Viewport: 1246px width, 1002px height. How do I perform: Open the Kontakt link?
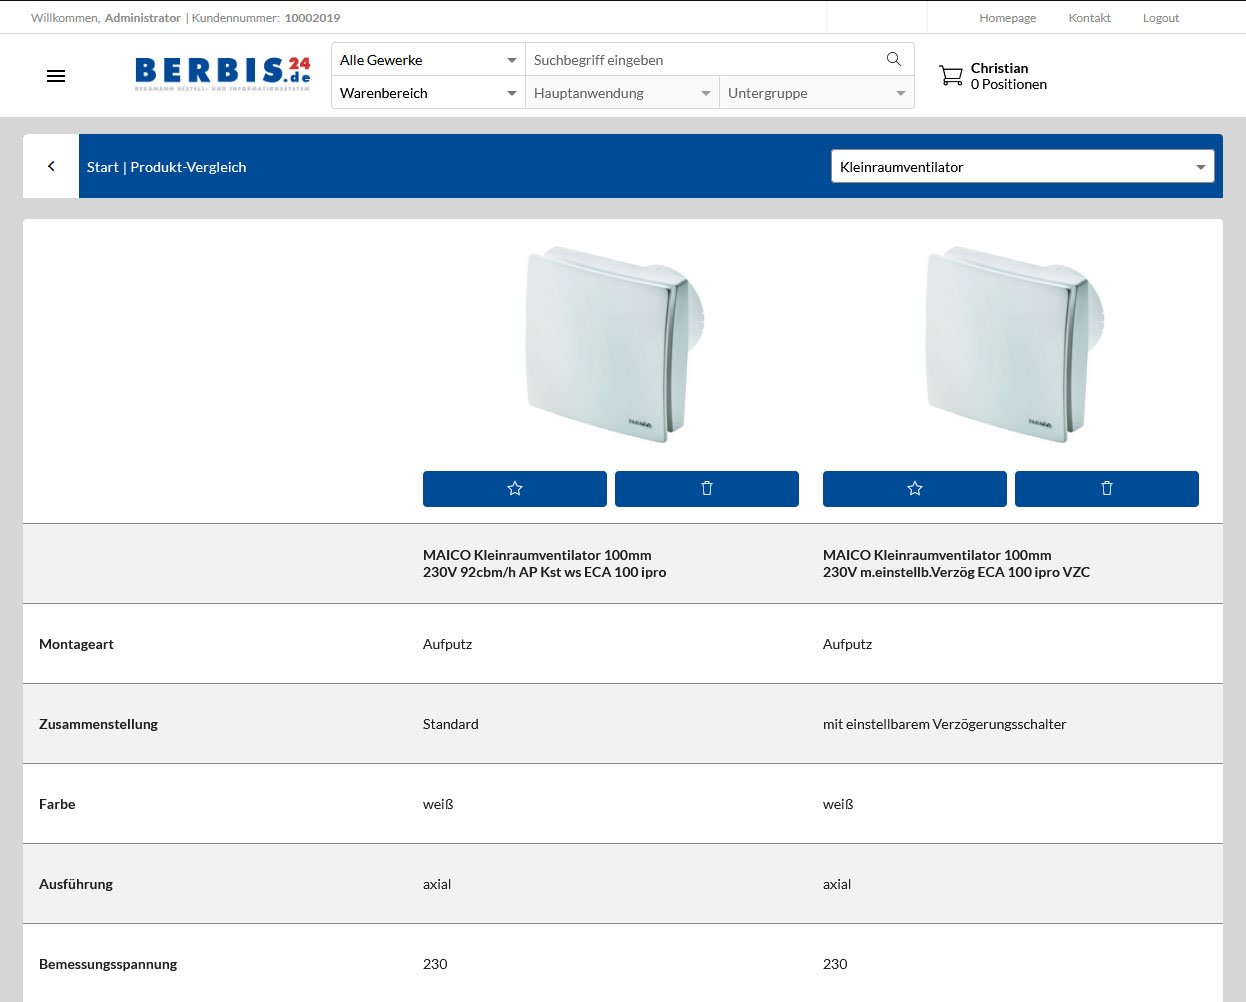tap(1090, 18)
